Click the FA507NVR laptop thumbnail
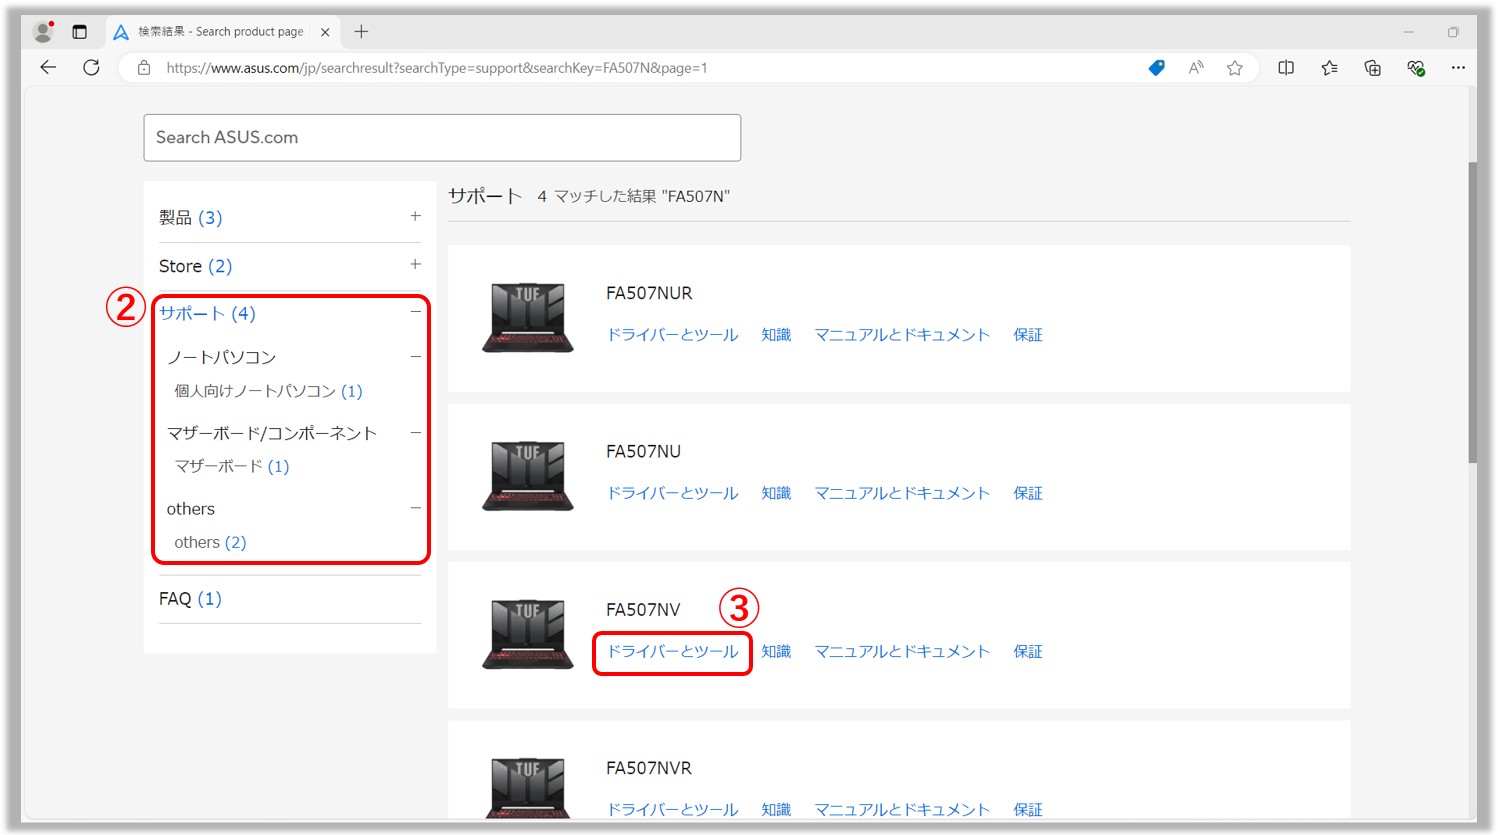Viewport: 1498px width, 835px height. [x=528, y=789]
